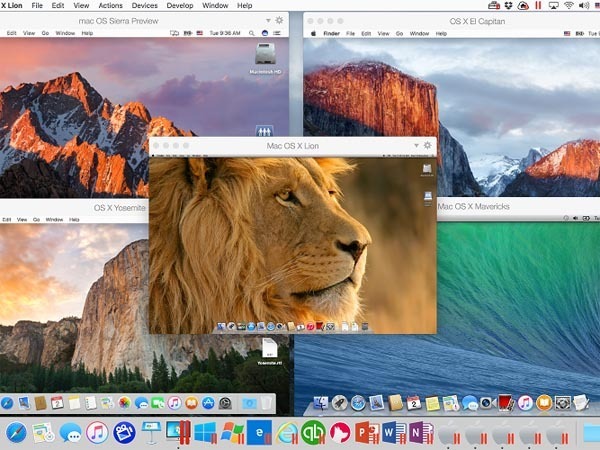Click the Sierra clock reading Tue 9:36 AM
The height and width of the screenshot is (450, 600).
[225, 33]
